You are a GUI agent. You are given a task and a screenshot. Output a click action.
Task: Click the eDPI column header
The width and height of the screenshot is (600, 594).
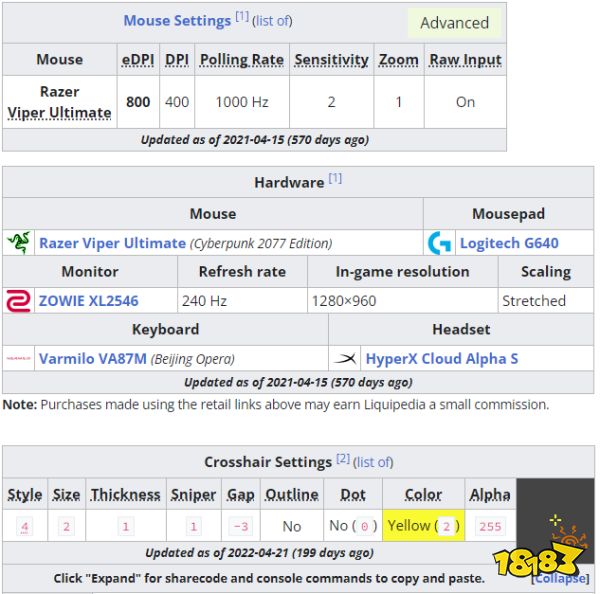(138, 60)
